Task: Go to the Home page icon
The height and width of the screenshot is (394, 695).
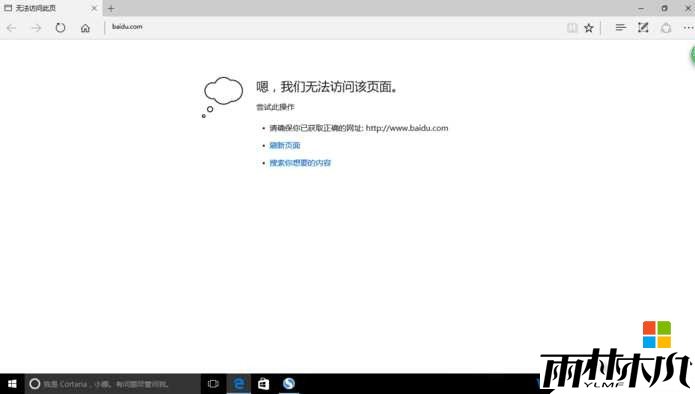Action: (85, 28)
